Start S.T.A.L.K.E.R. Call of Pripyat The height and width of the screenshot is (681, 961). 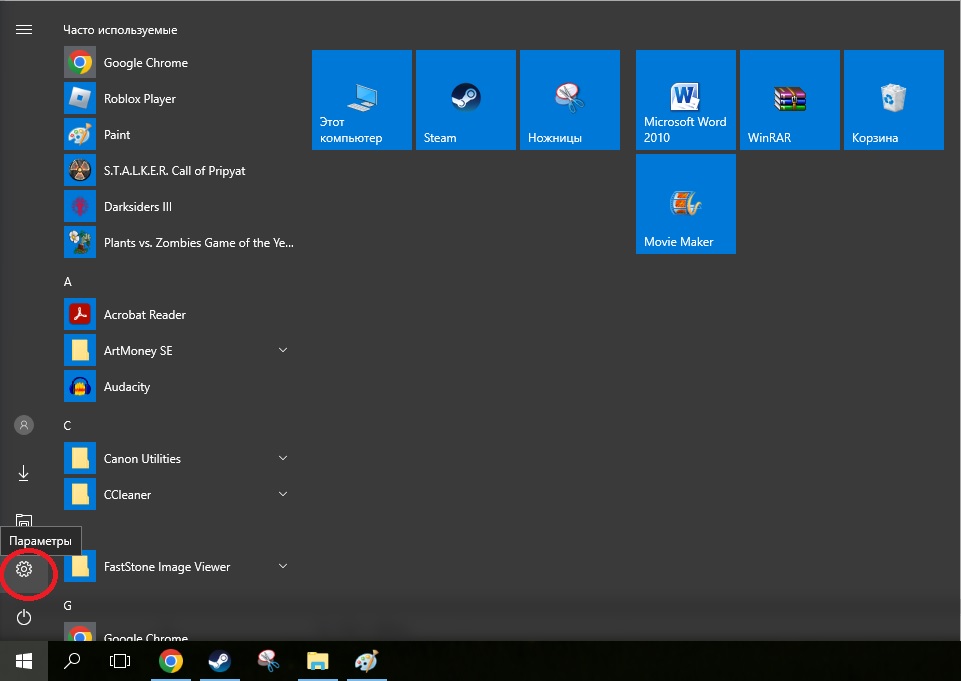coord(179,170)
